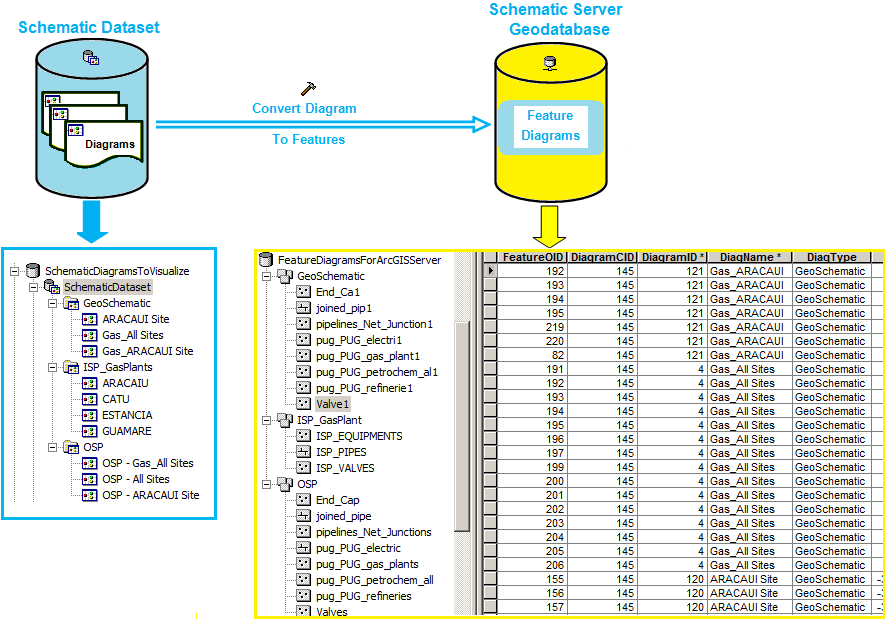Click the FeatureOID column header

coord(533,257)
